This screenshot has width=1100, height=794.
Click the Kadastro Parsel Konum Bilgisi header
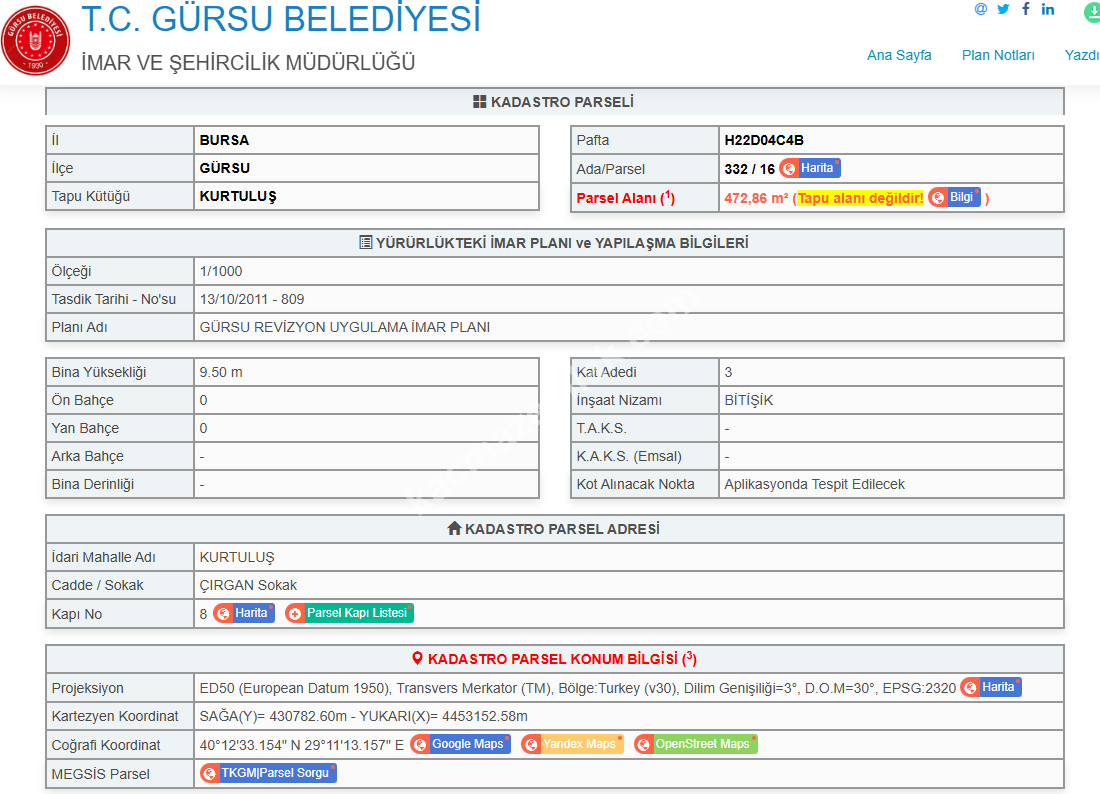click(554, 659)
